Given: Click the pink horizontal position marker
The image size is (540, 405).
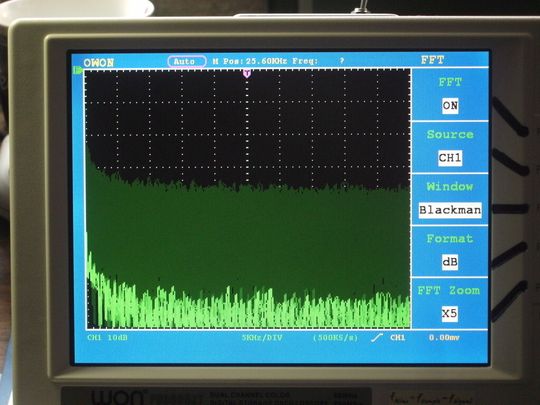Looking at the screenshot, I should pos(247,73).
